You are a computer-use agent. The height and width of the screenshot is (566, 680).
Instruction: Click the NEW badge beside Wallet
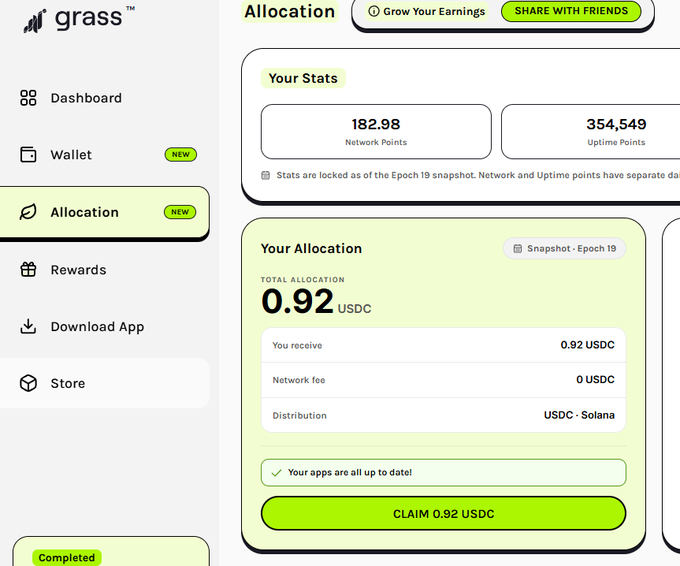[x=180, y=154]
